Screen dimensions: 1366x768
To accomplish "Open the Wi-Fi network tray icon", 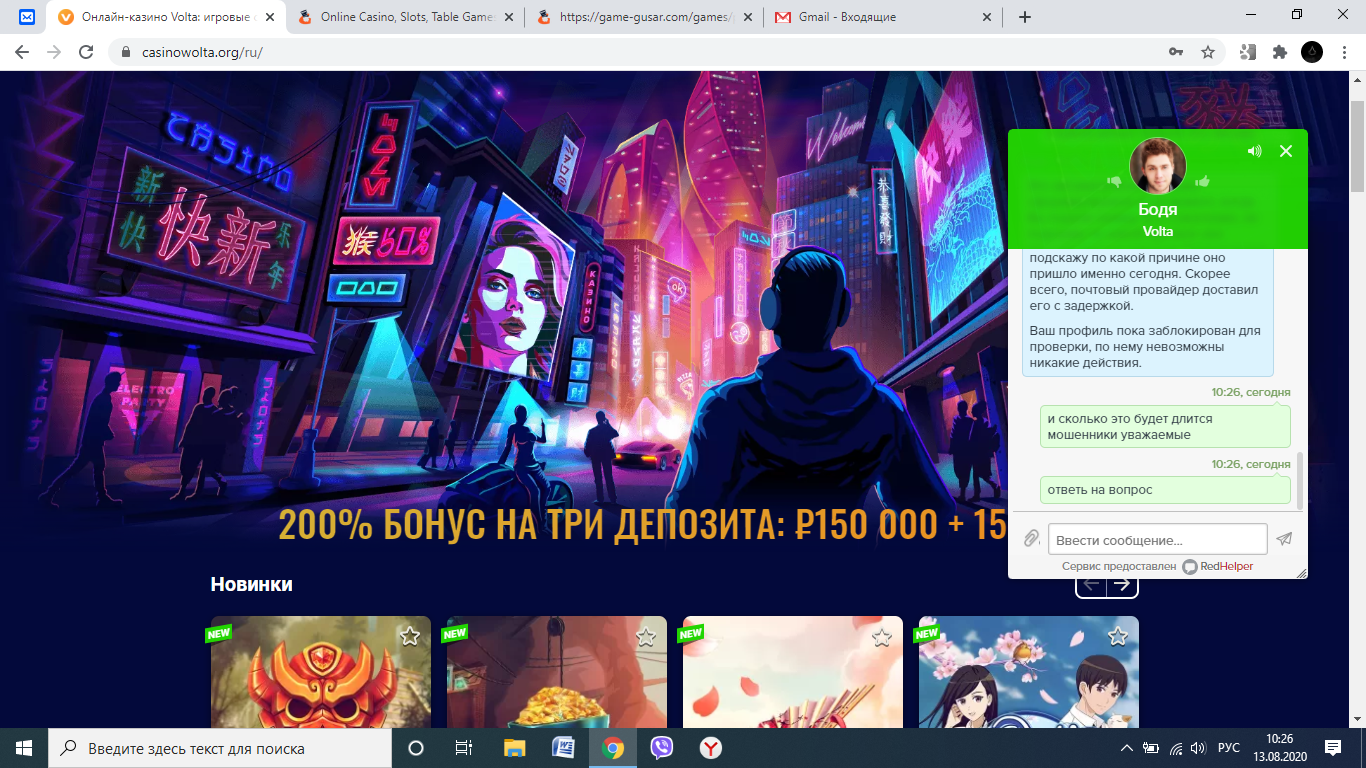I will coord(1176,748).
